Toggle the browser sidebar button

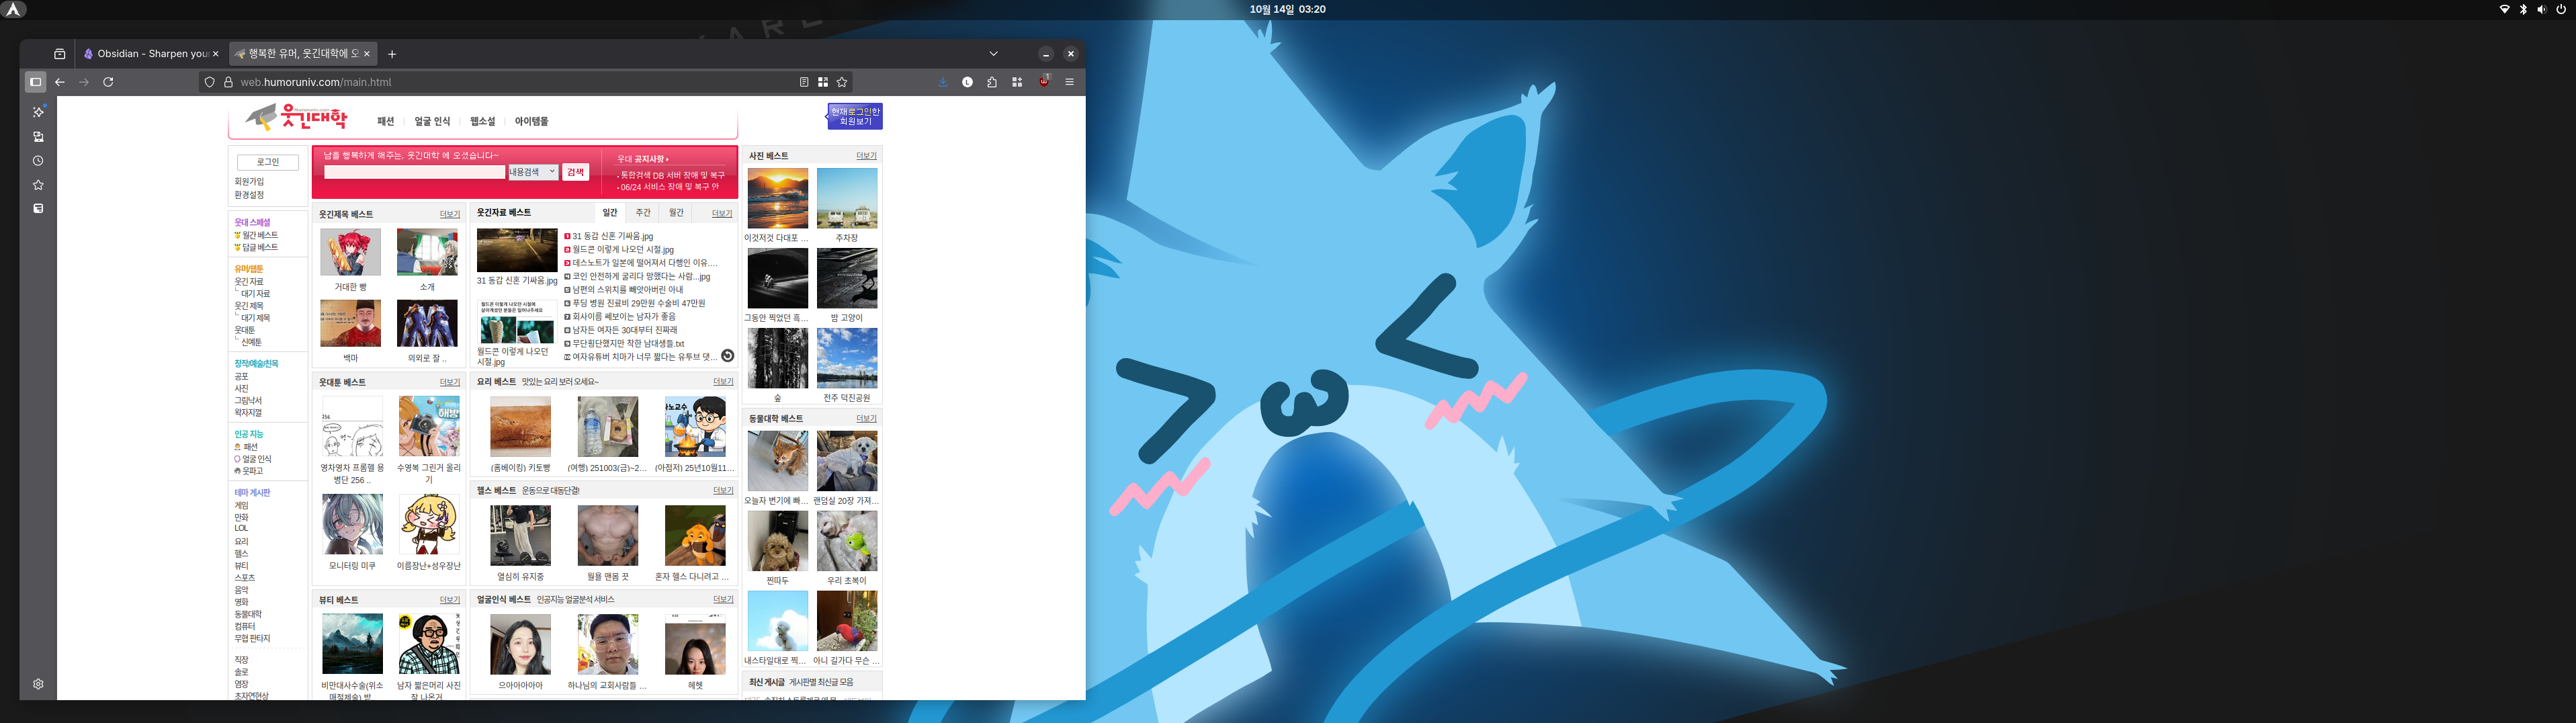pos(36,82)
